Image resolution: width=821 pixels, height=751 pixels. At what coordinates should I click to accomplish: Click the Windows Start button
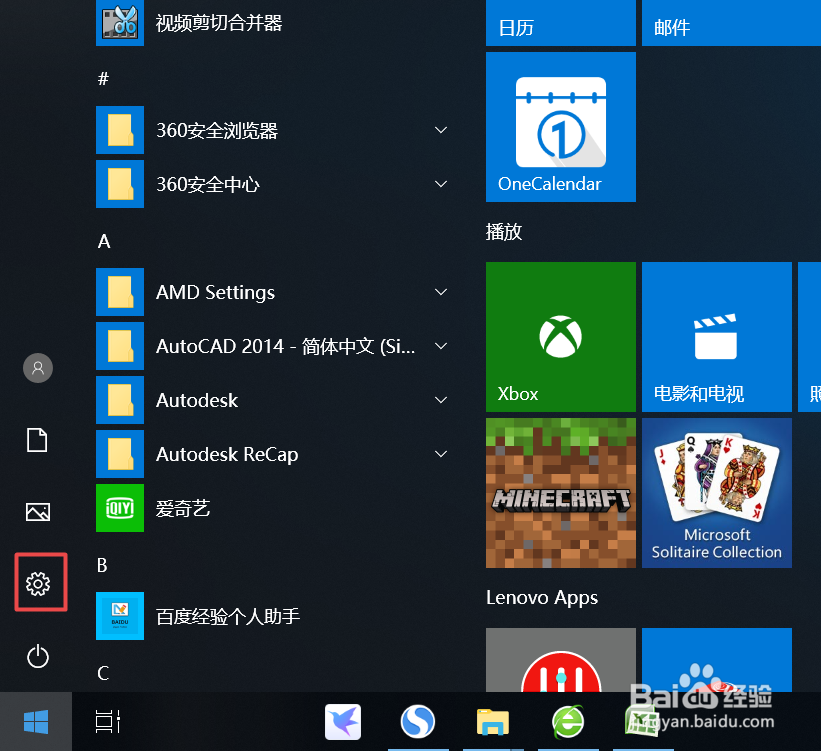[36, 722]
